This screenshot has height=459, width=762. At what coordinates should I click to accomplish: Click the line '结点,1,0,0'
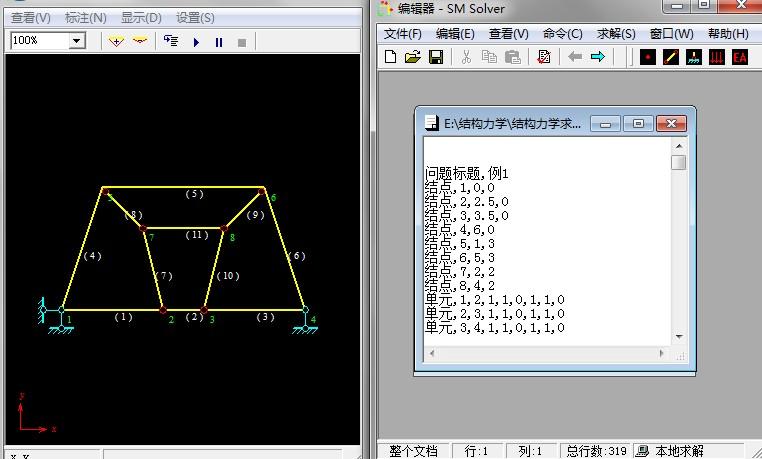tap(460, 187)
